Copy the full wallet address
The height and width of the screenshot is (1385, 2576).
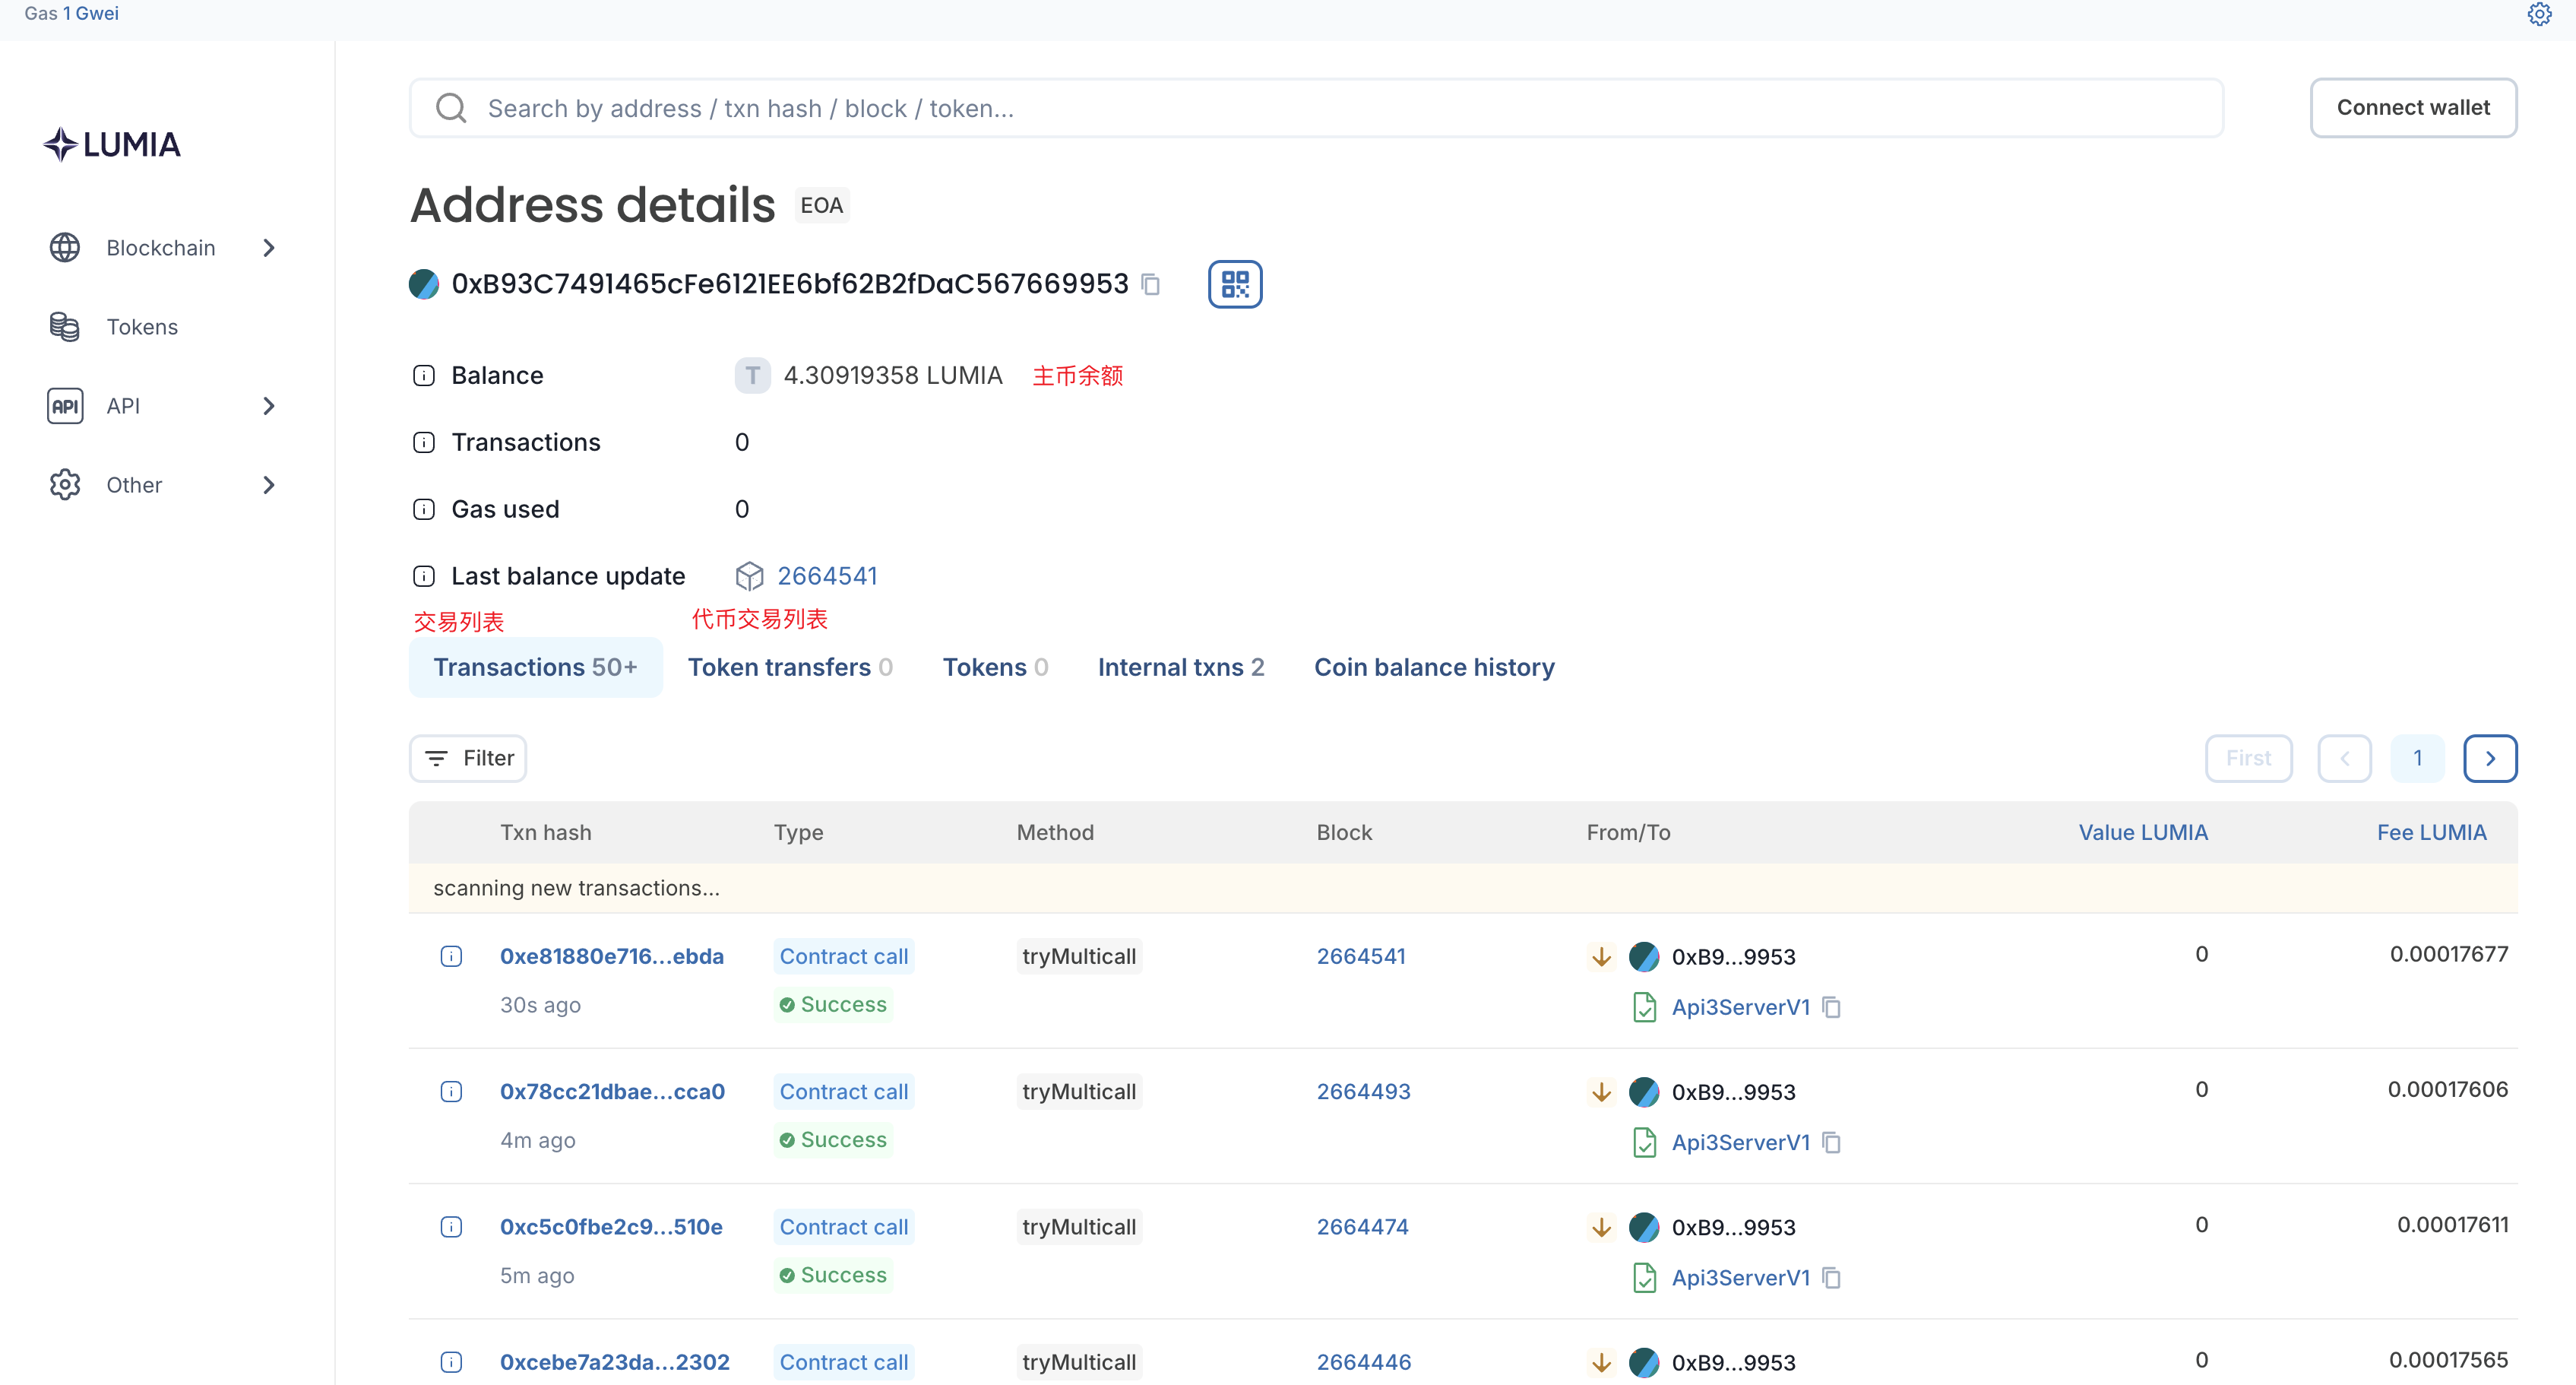tap(1151, 285)
